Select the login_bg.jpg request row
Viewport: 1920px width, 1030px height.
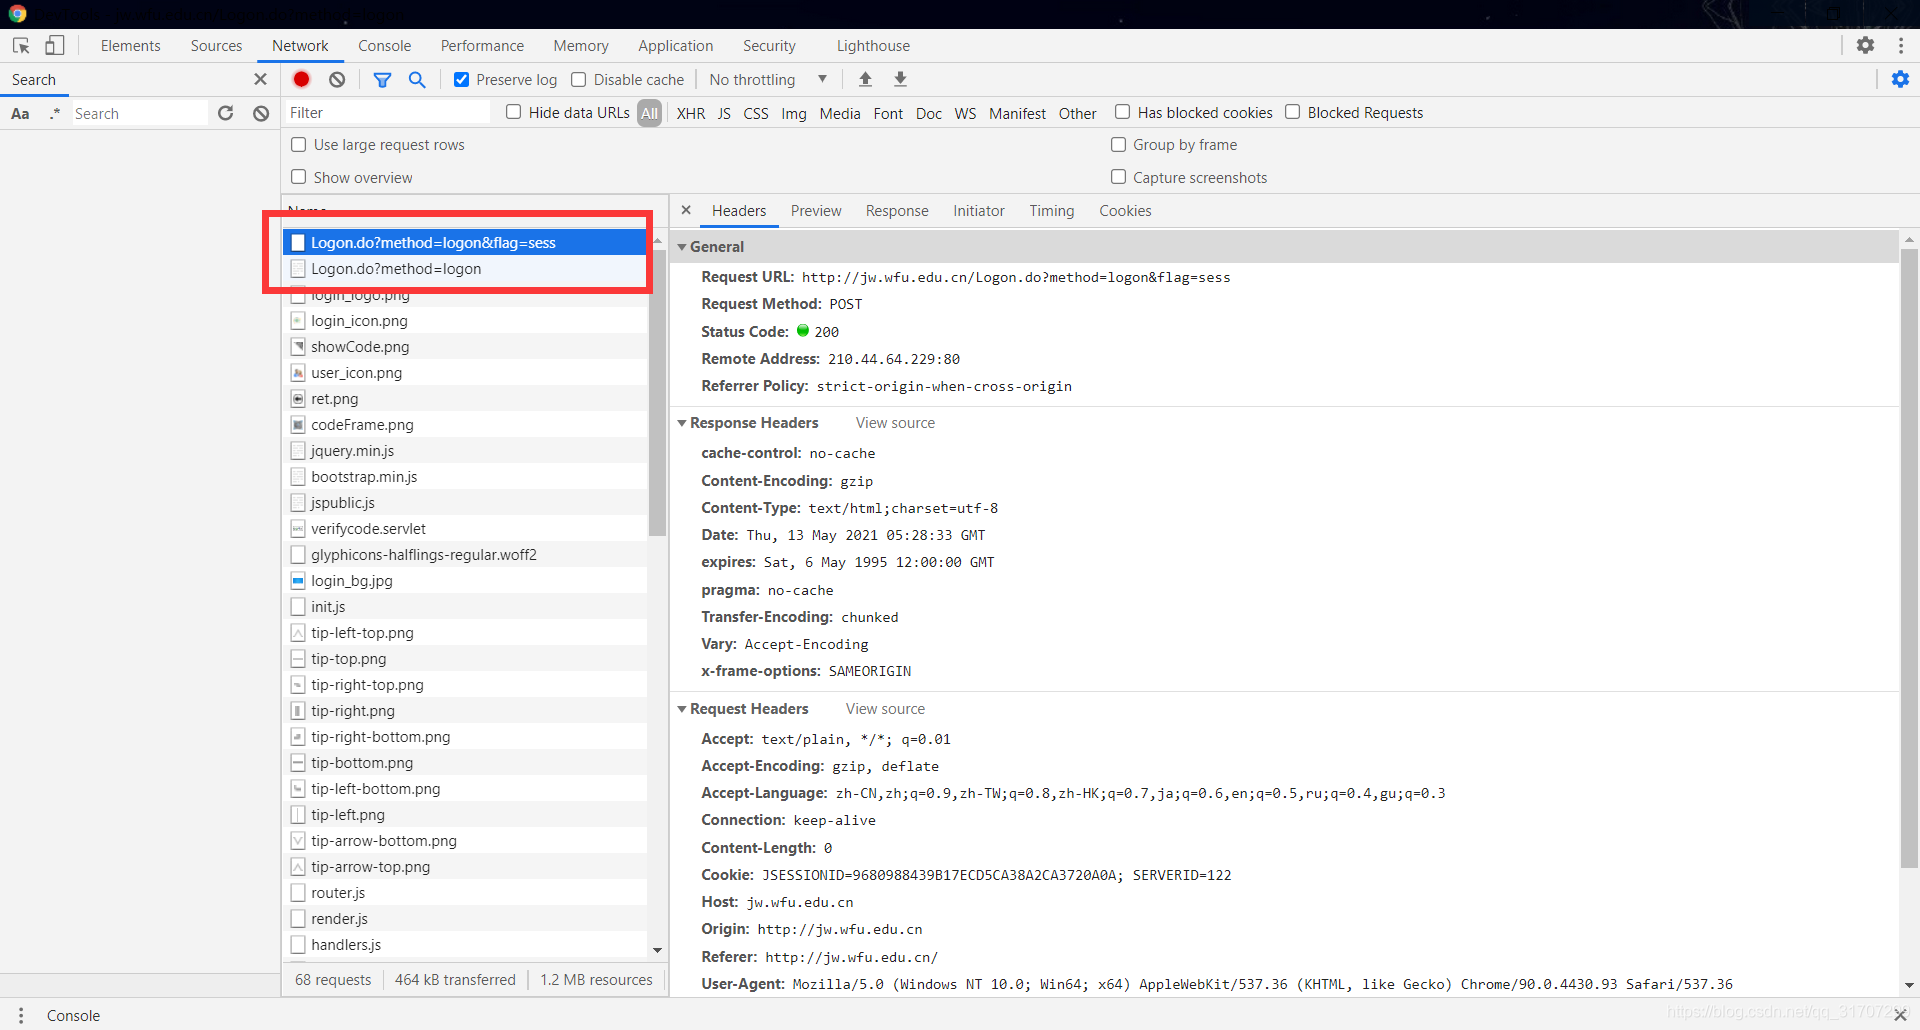click(465, 581)
